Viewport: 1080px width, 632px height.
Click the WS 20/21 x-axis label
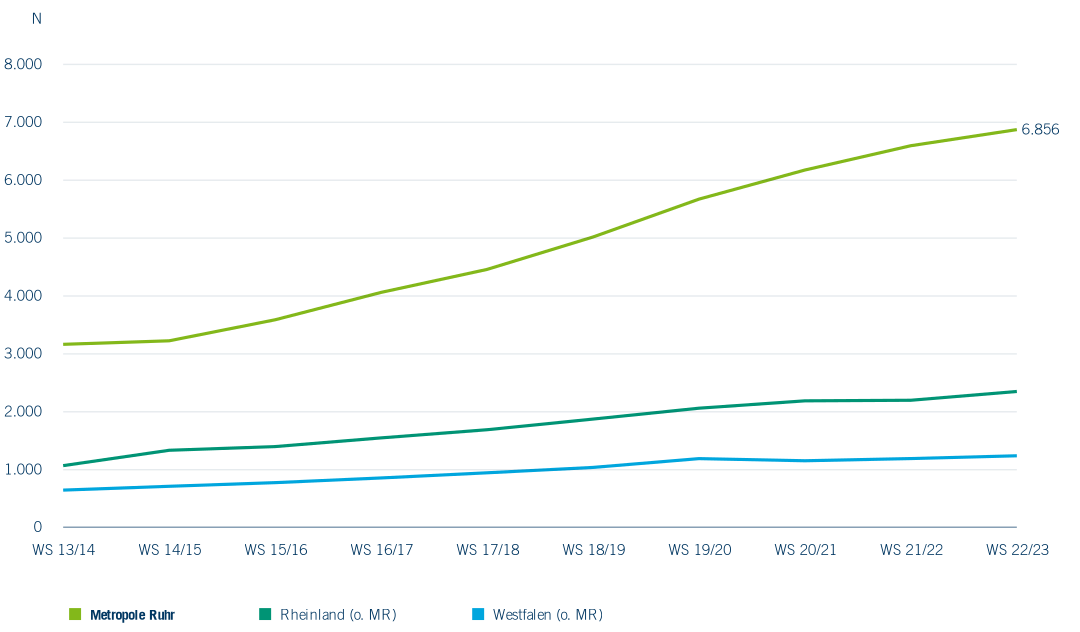(x=805, y=550)
